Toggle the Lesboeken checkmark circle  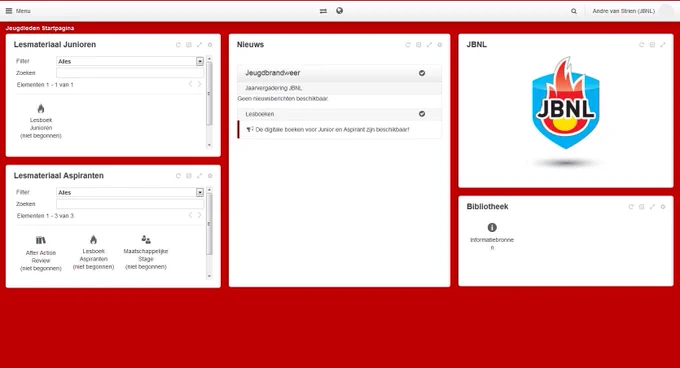coord(422,114)
